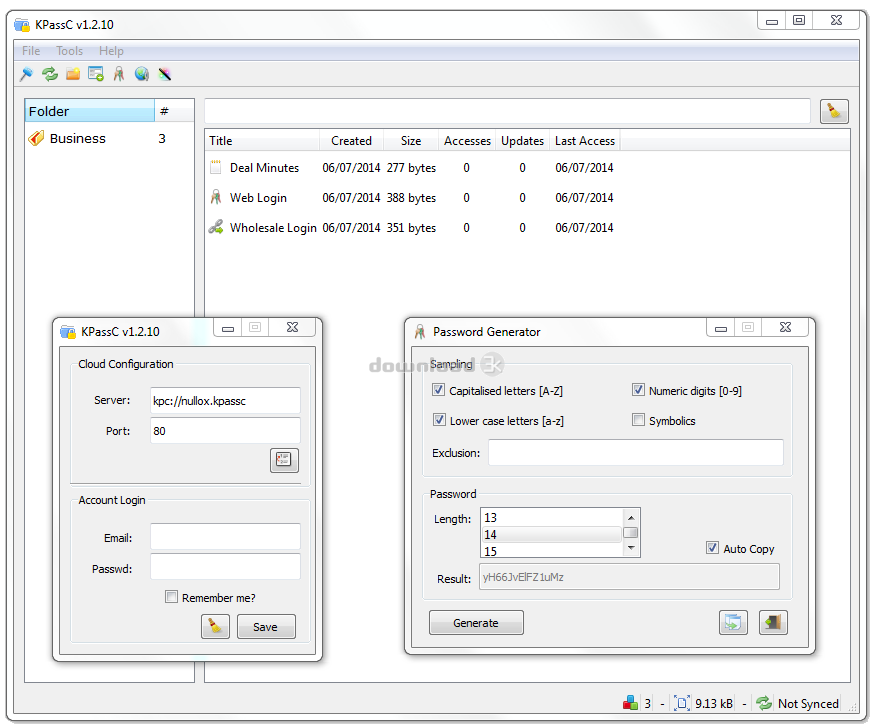Click the blue pin toolbar icon
875x728 pixels.
coord(26,74)
